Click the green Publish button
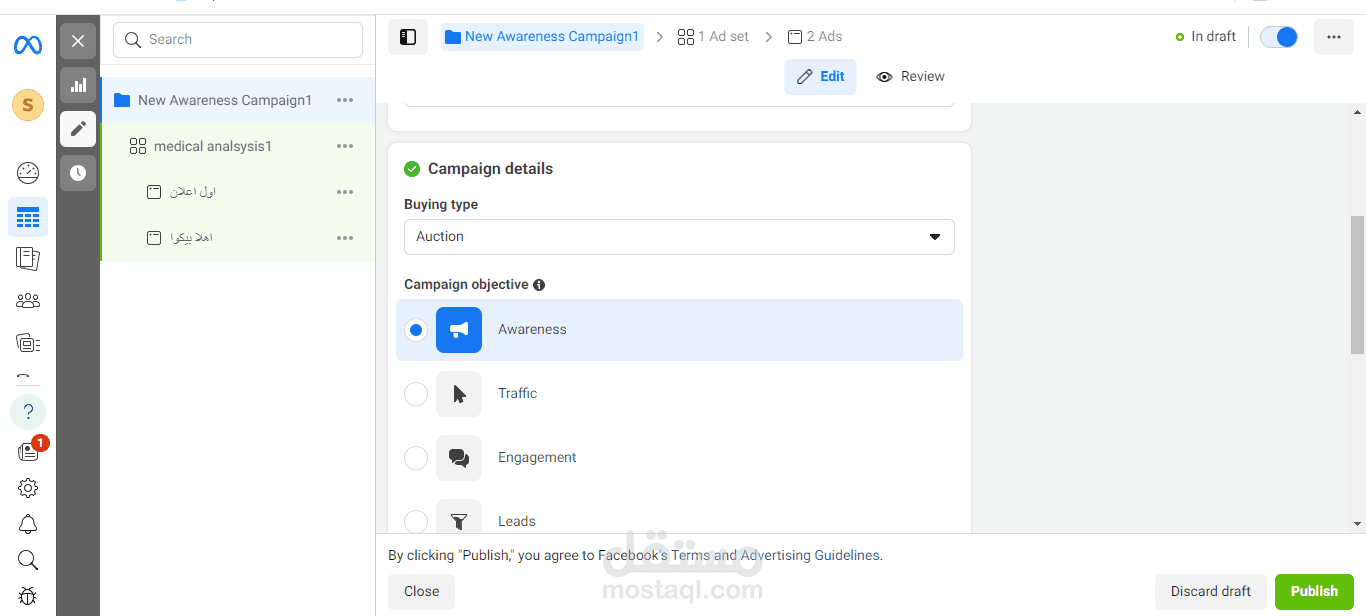Image resolution: width=1366 pixels, height=616 pixels. [x=1313, y=591]
